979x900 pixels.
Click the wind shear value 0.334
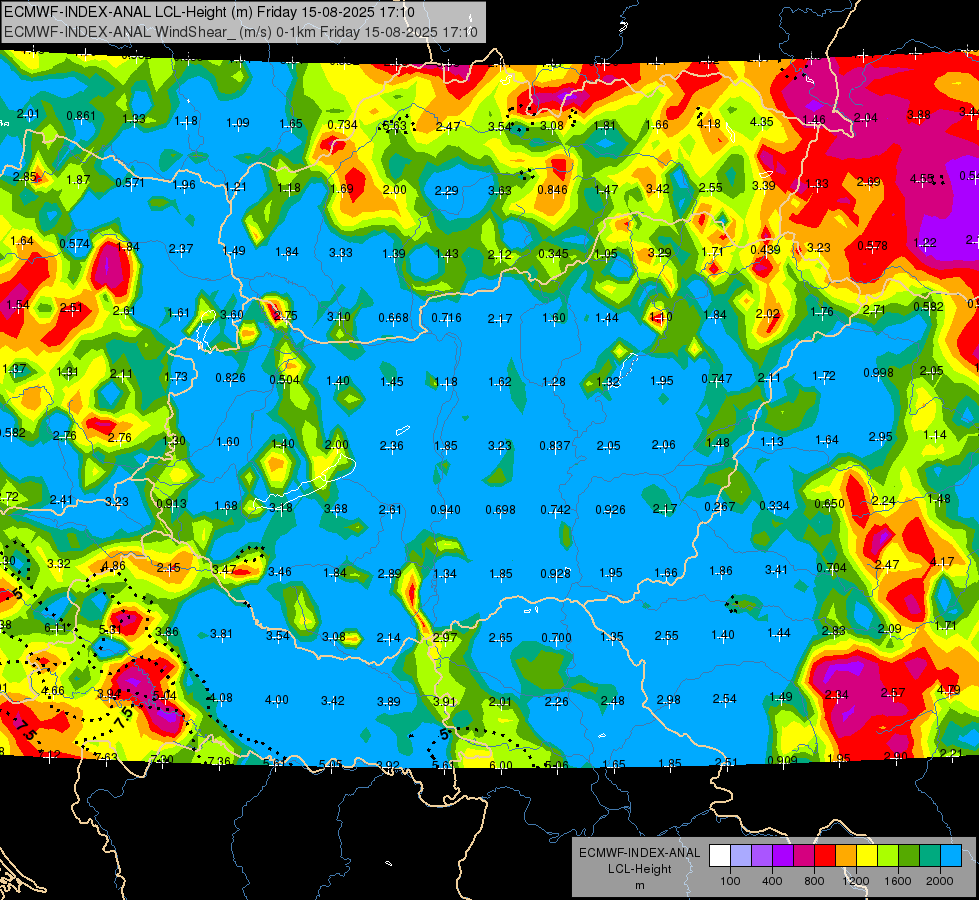tap(775, 505)
